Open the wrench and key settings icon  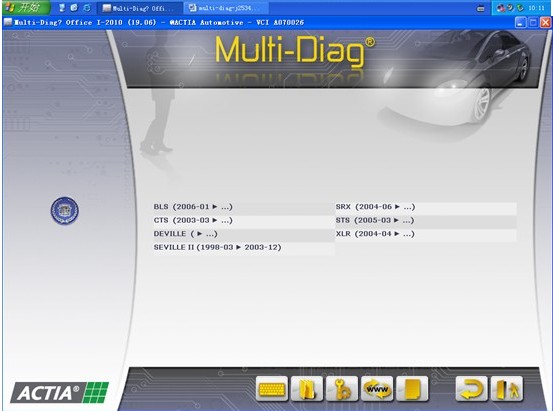[x=342, y=389]
